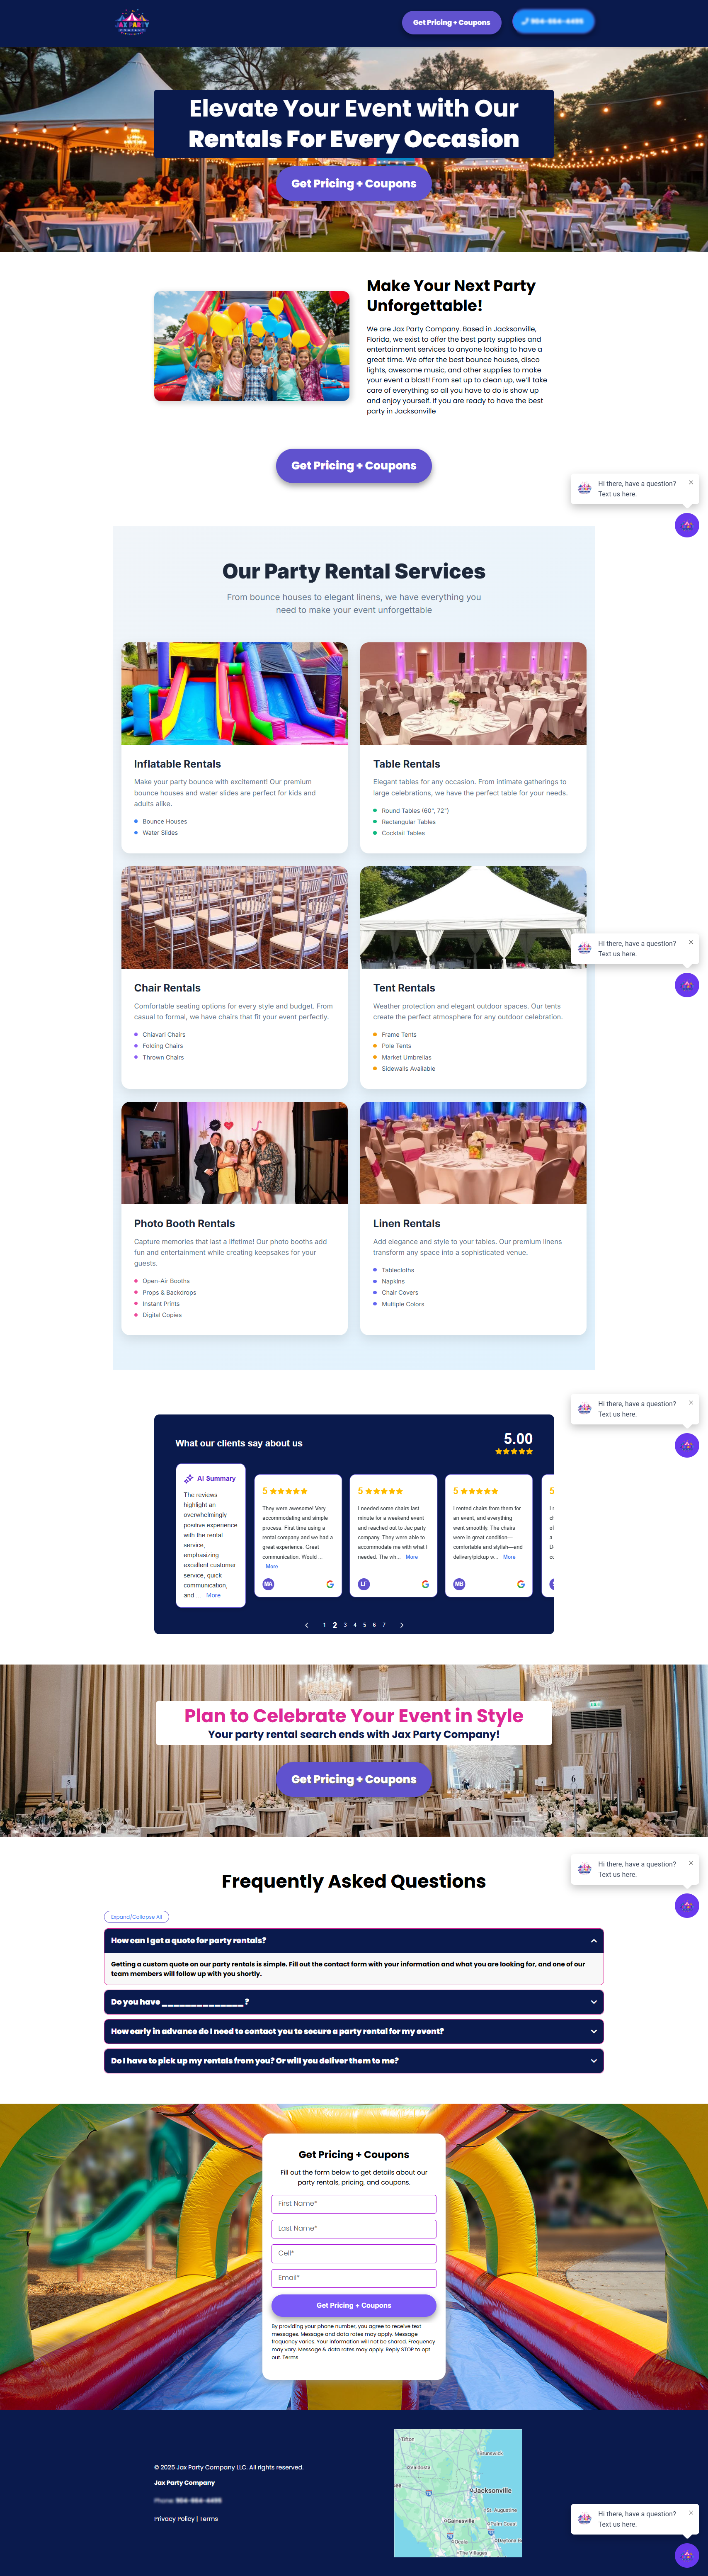Image resolution: width=708 pixels, height=2576 pixels.
Task: Focus the Email field
Action: coord(354,2278)
